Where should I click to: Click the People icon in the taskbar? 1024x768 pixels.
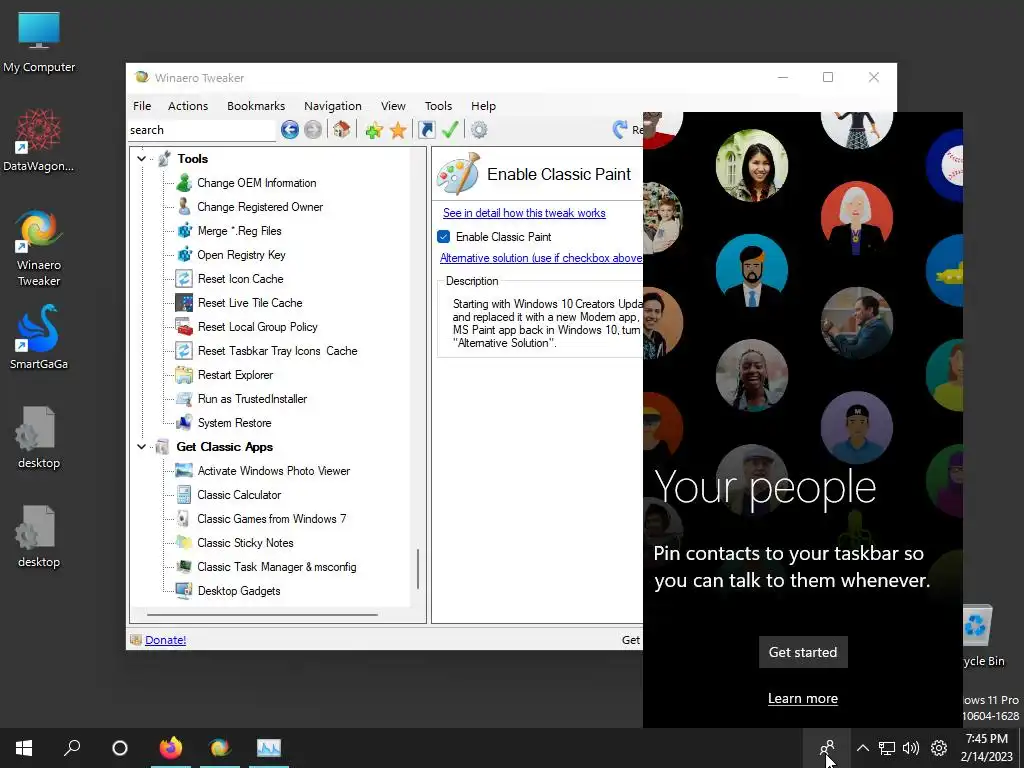[x=827, y=748]
